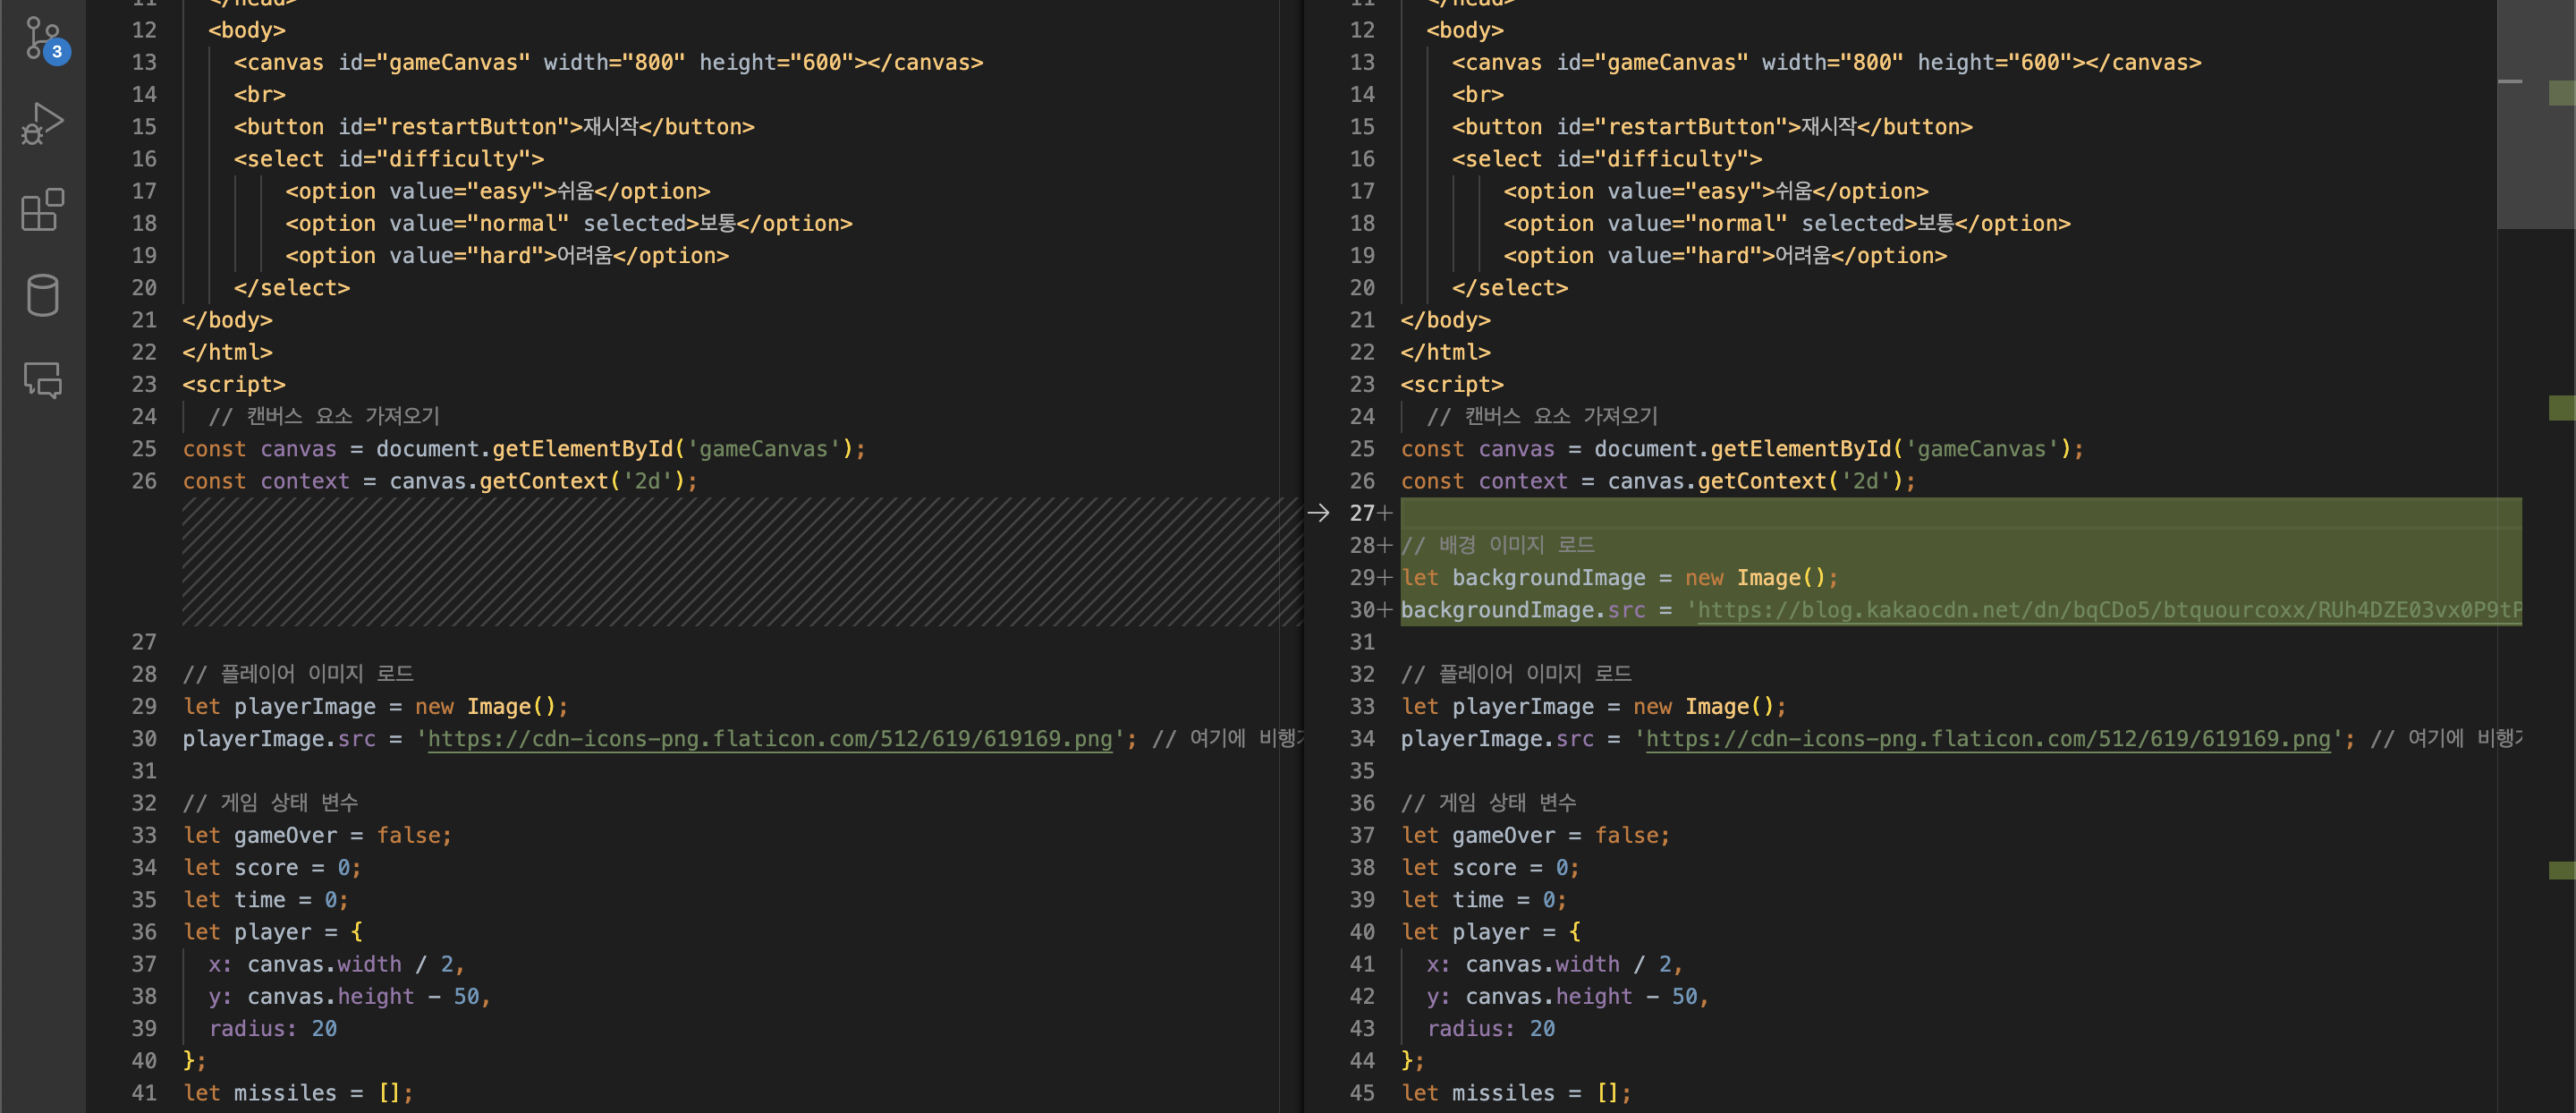This screenshot has height=1113, width=2576.
Task: Click the revert change arrow beside line 27
Action: pyautogui.click(x=1318, y=513)
